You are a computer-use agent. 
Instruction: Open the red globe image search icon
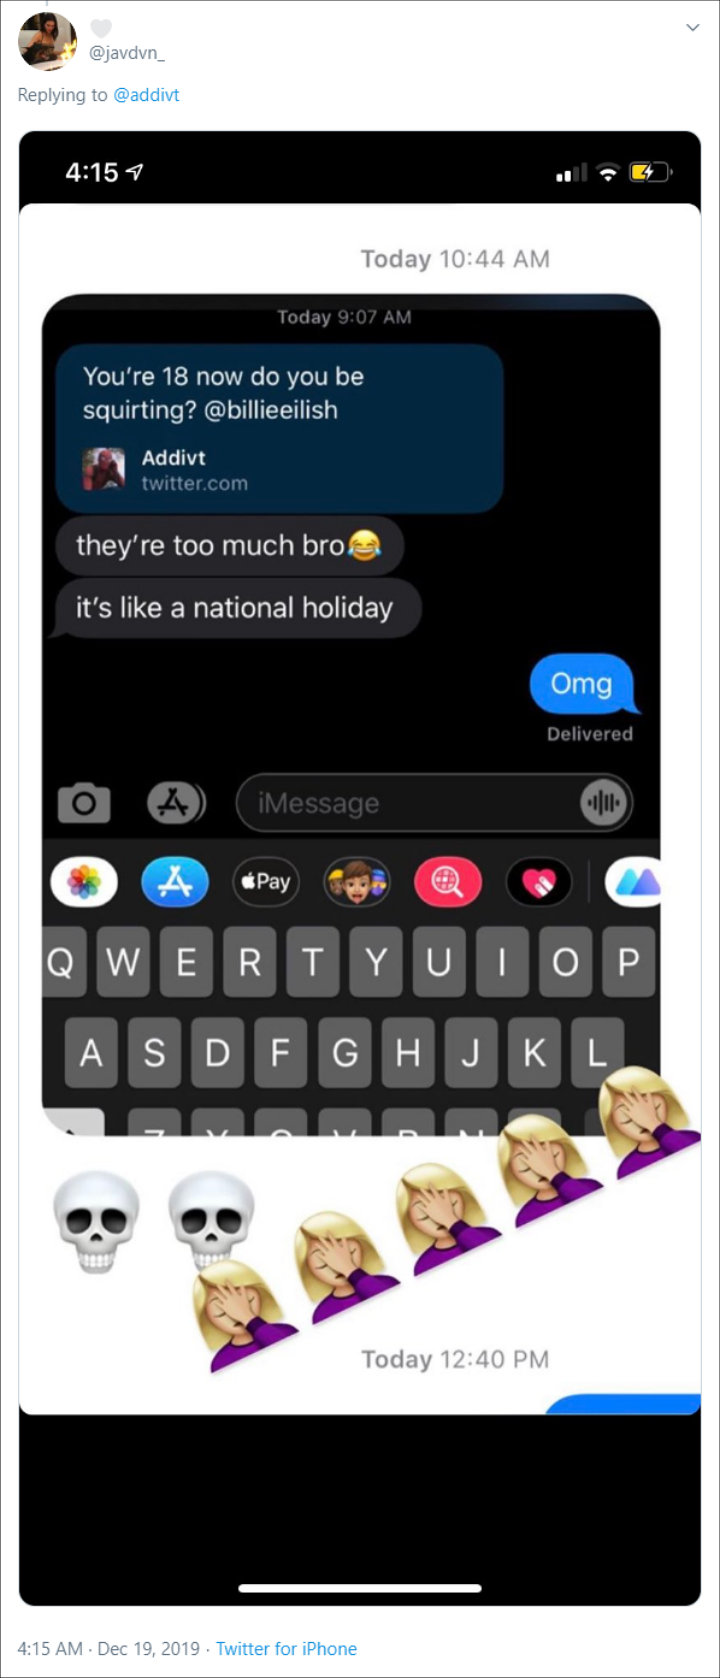point(447,882)
